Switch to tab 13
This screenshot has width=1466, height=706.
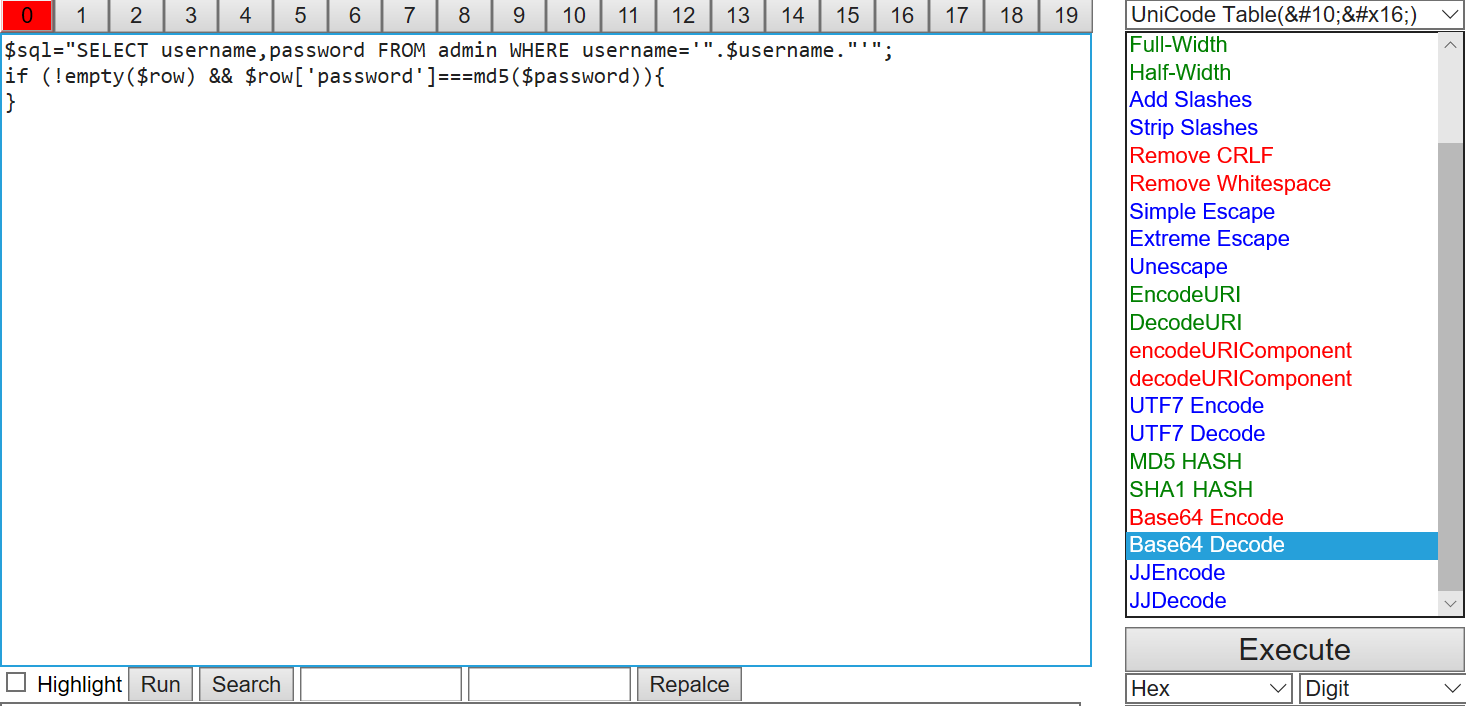738,15
